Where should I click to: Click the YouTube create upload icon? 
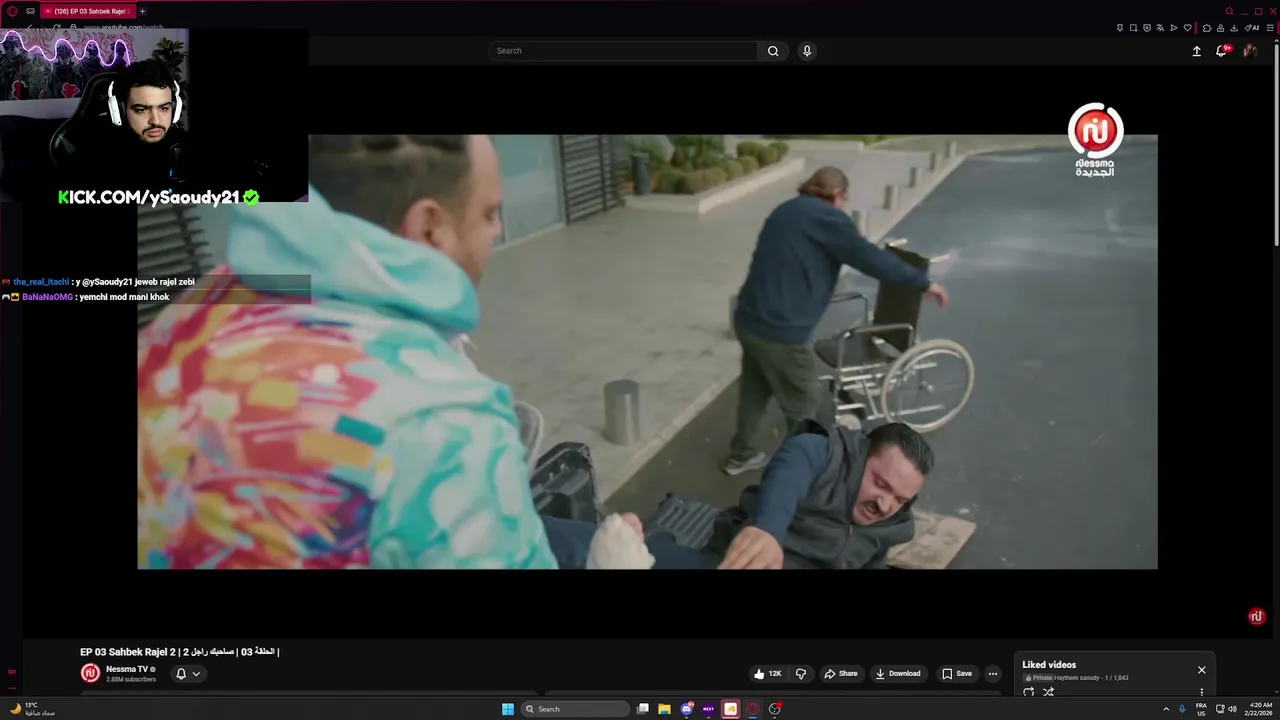[x=1196, y=51]
